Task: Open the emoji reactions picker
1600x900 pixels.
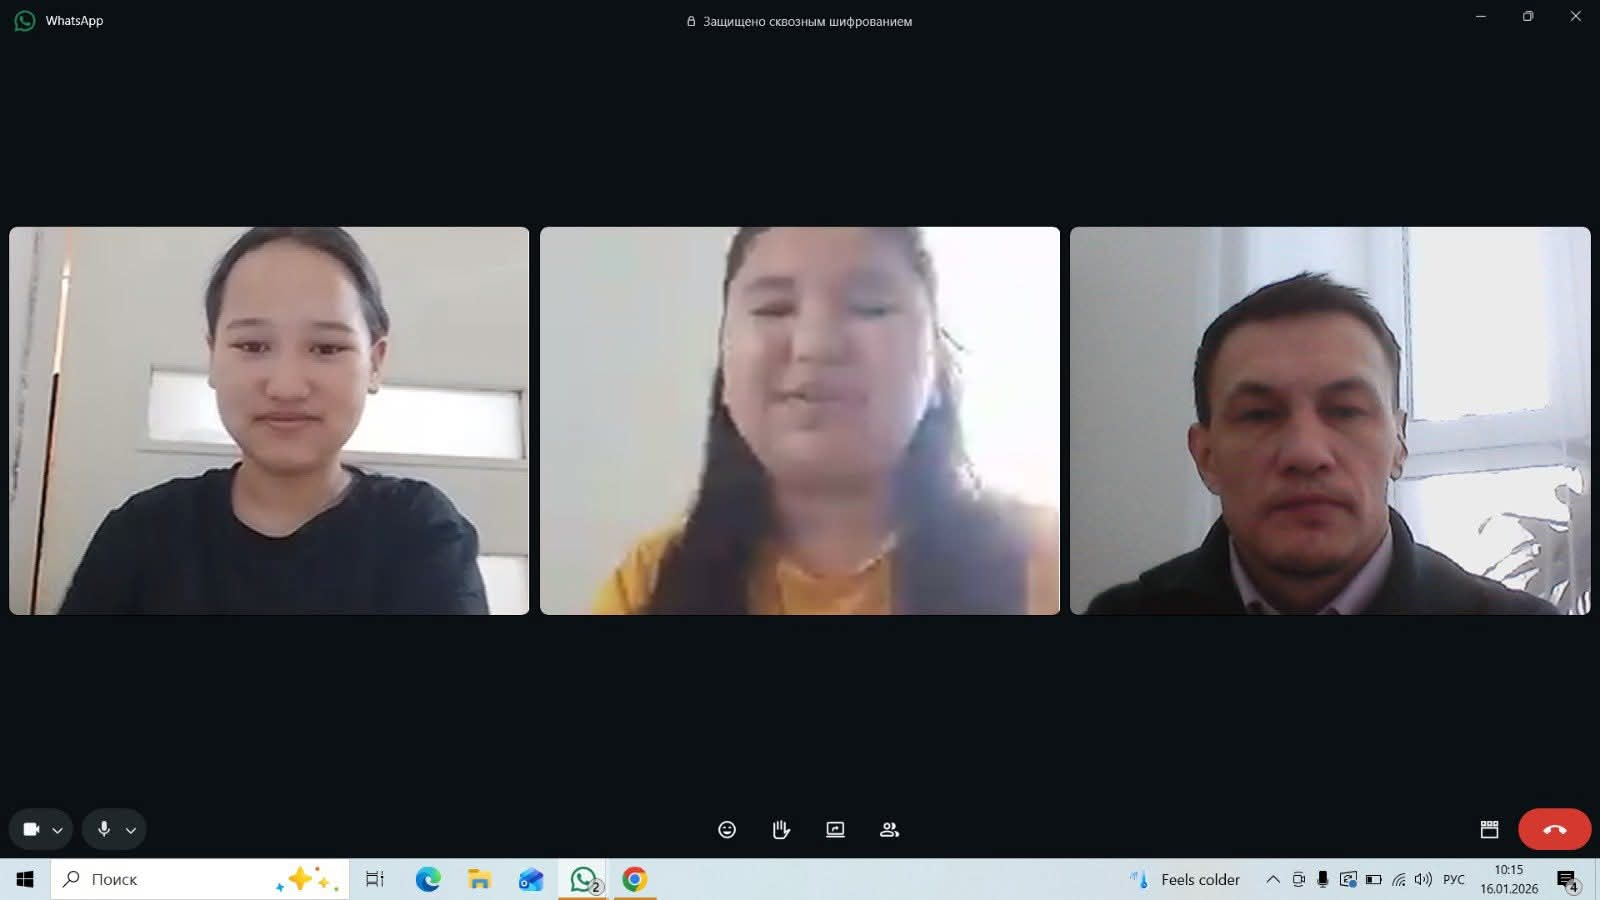Action: (x=727, y=830)
